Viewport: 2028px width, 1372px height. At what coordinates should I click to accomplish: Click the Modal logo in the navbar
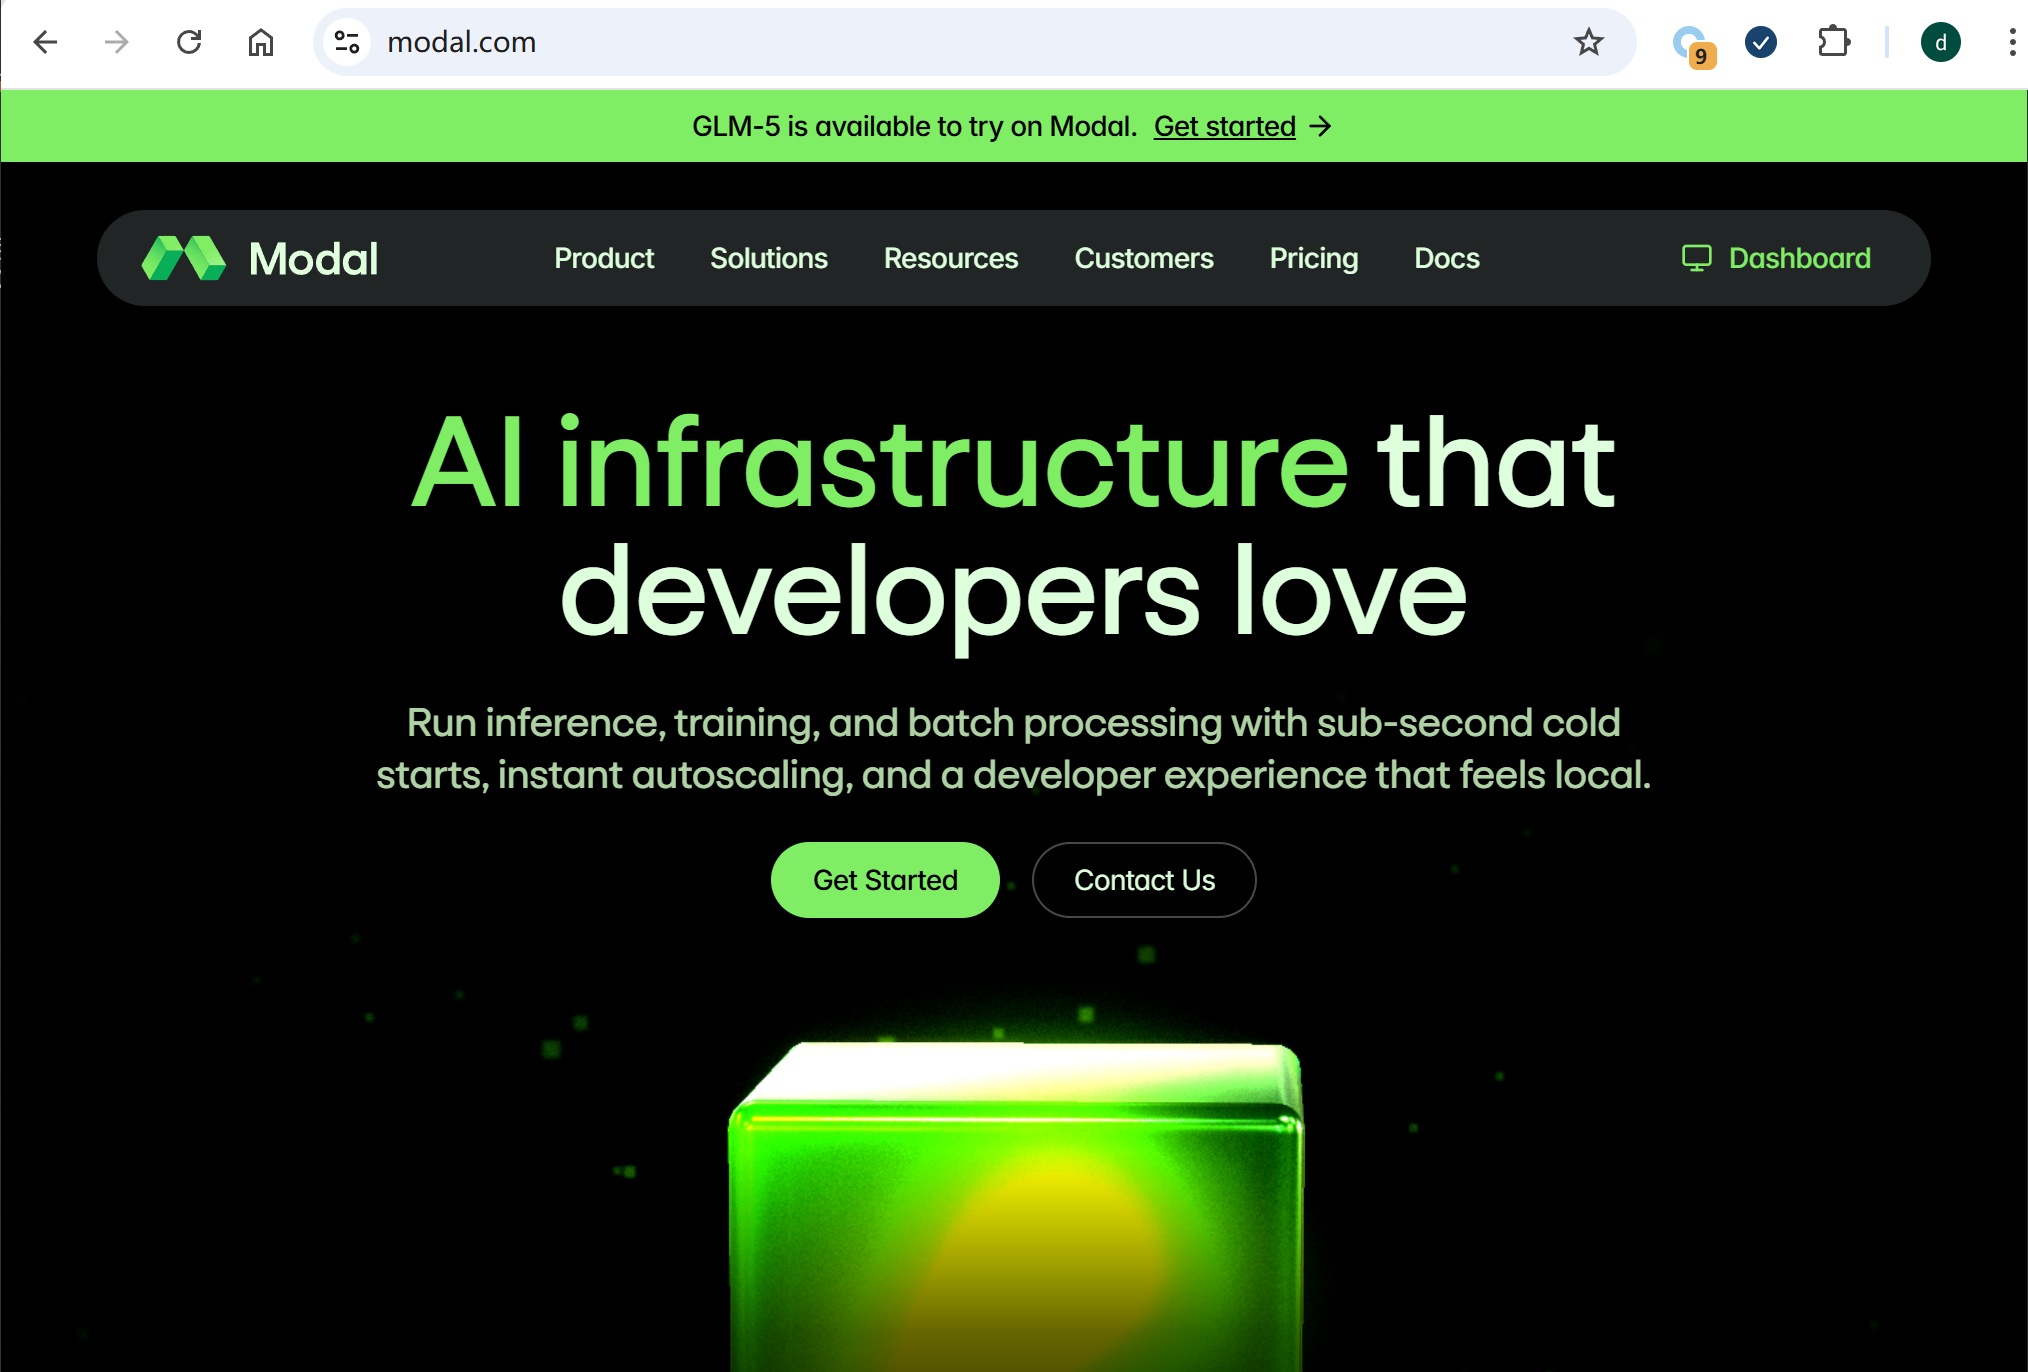(x=260, y=258)
